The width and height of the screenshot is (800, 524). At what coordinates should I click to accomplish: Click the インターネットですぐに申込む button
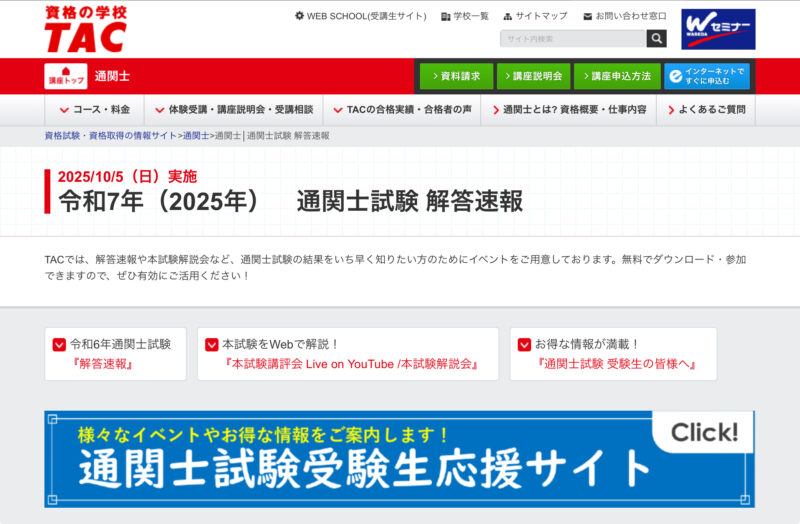[x=706, y=76]
